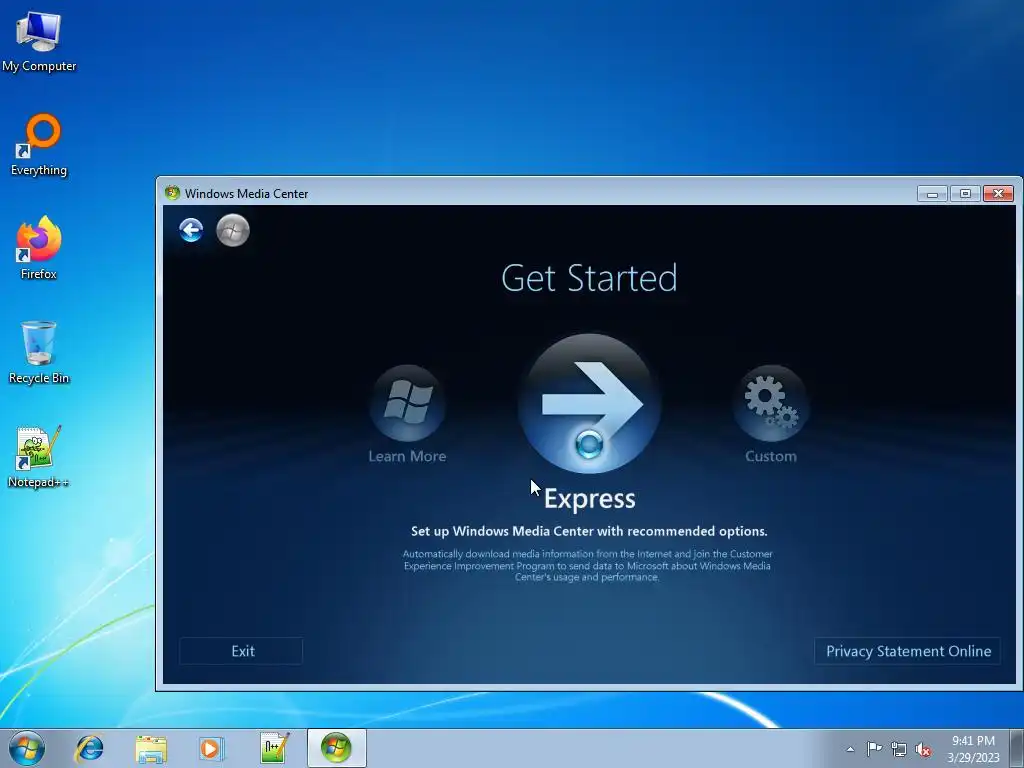1024x768 pixels.
Task: Open the Everything search shortcut
Action: (x=39, y=144)
